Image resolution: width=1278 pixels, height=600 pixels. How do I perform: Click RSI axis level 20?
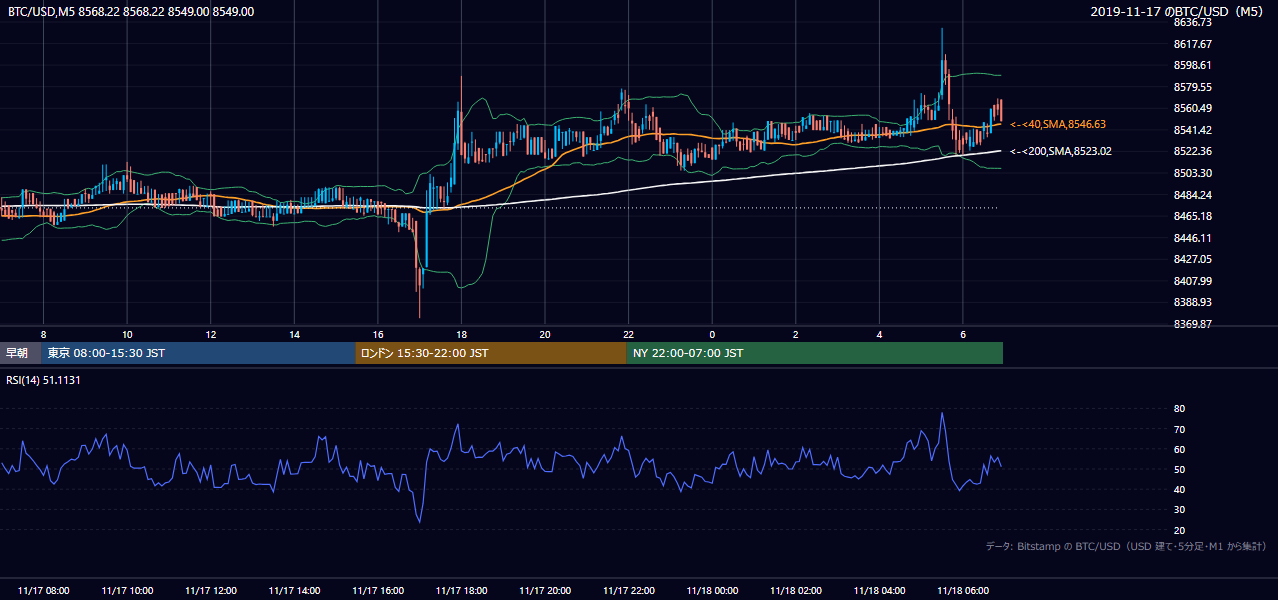tap(1180, 530)
